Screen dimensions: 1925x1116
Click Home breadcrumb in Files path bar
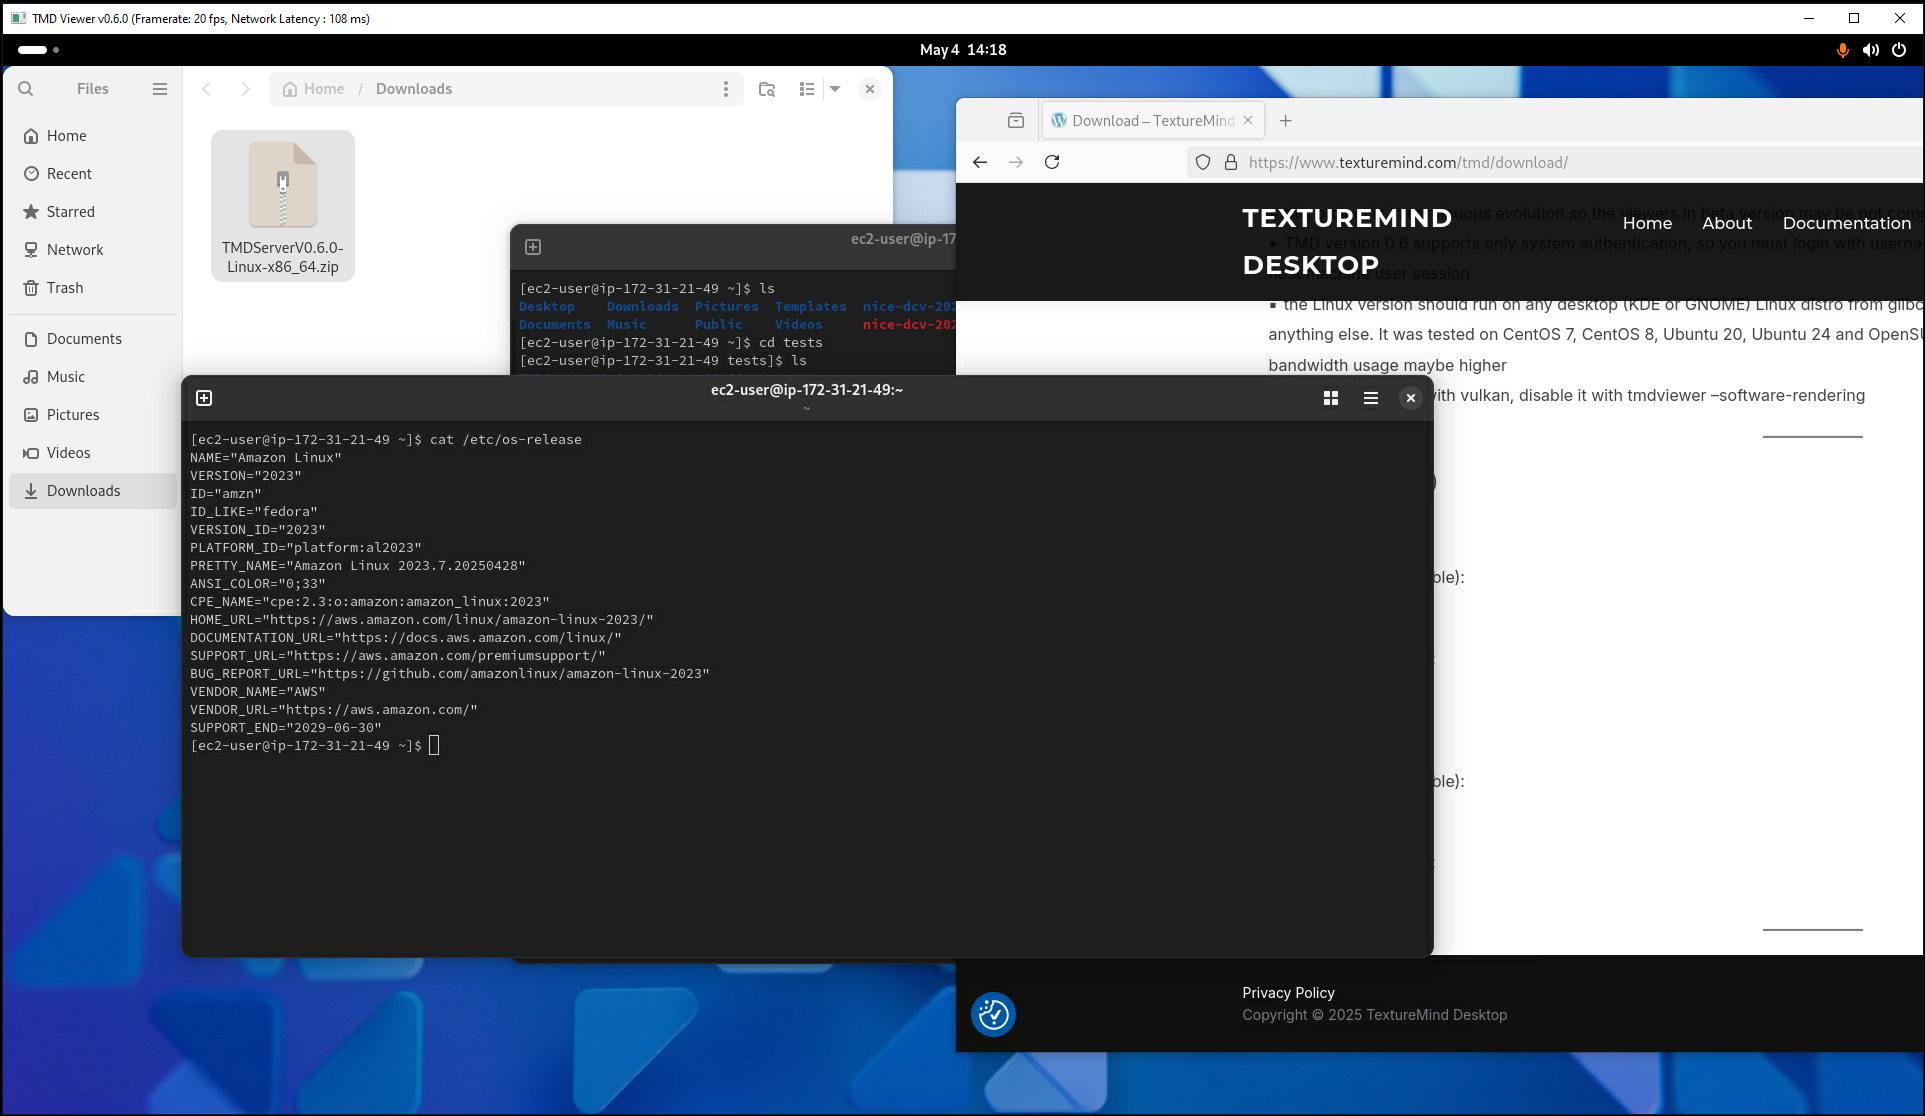coord(313,89)
